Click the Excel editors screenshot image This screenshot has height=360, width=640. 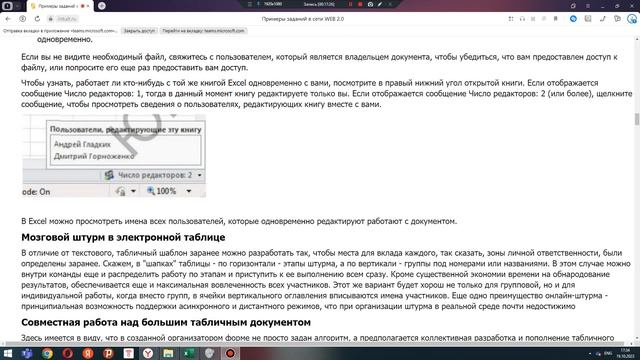[x=114, y=156]
